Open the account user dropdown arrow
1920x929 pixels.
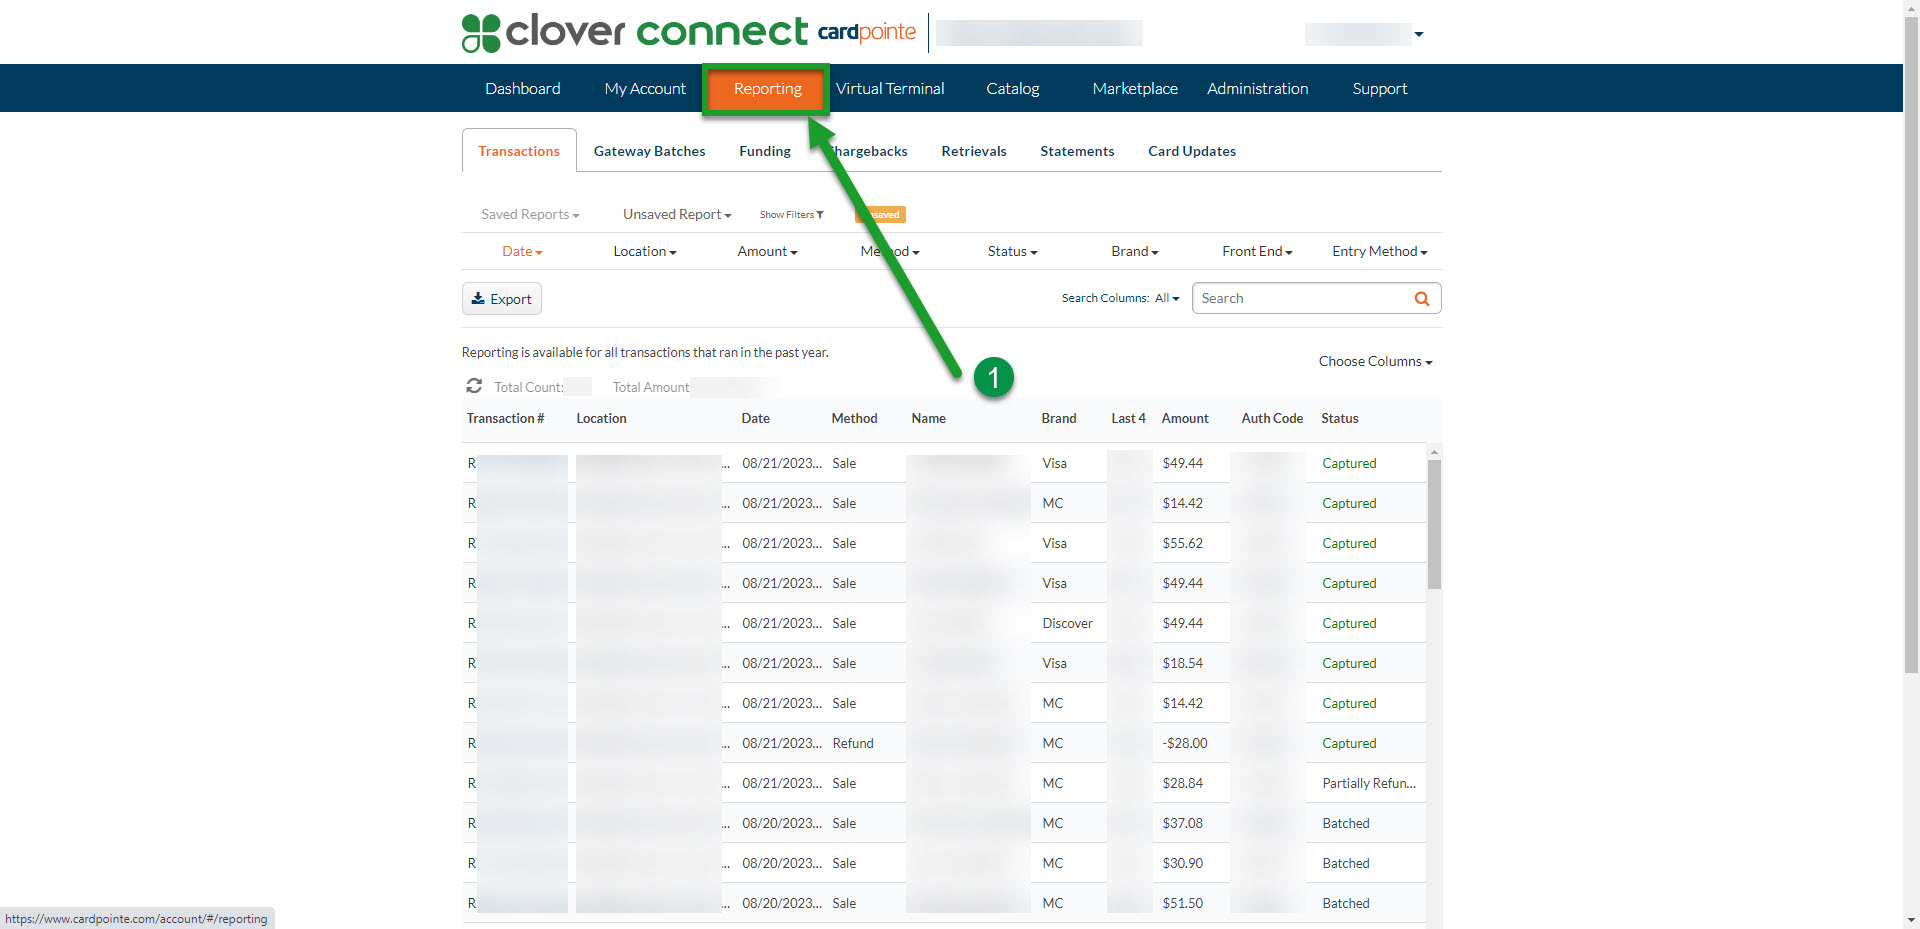[1418, 35]
